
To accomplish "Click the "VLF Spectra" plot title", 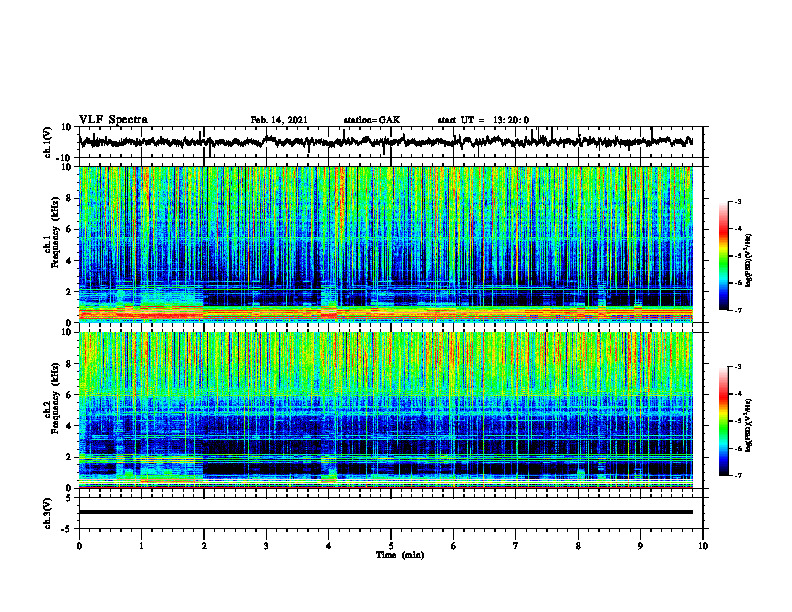I will click(x=113, y=120).
